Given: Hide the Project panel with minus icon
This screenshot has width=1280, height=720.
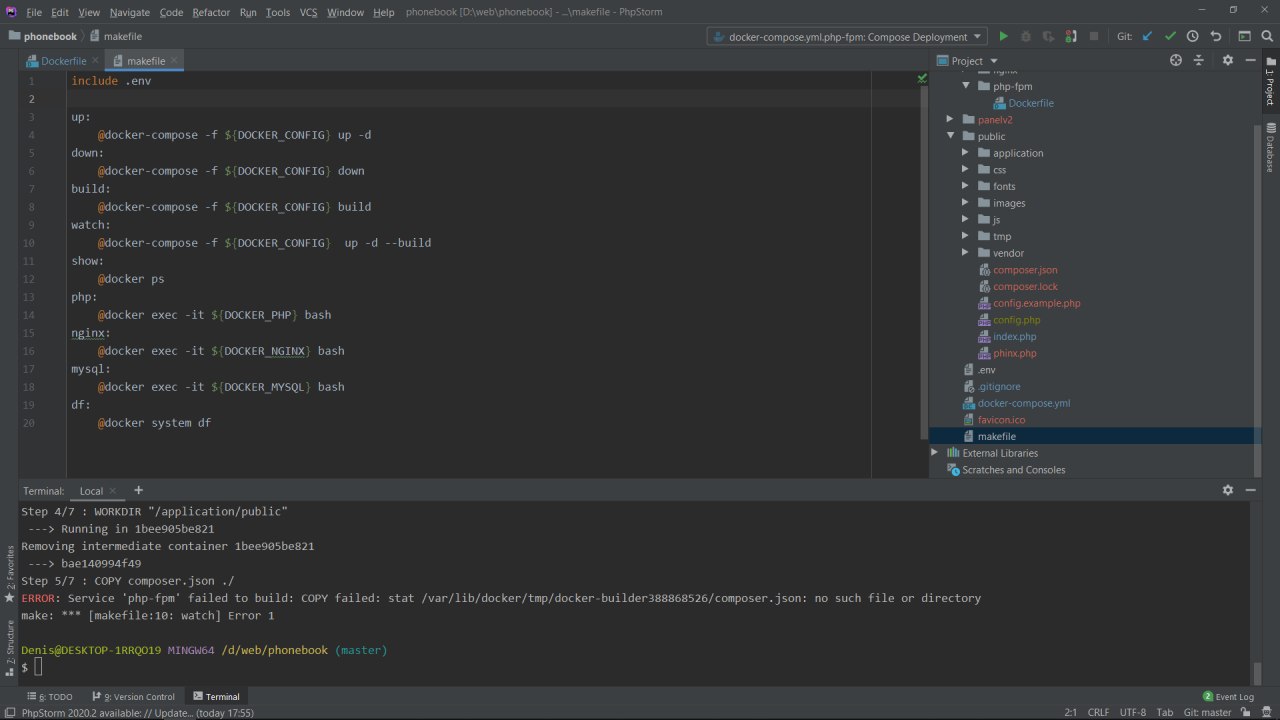Looking at the screenshot, I should coord(1251,60).
